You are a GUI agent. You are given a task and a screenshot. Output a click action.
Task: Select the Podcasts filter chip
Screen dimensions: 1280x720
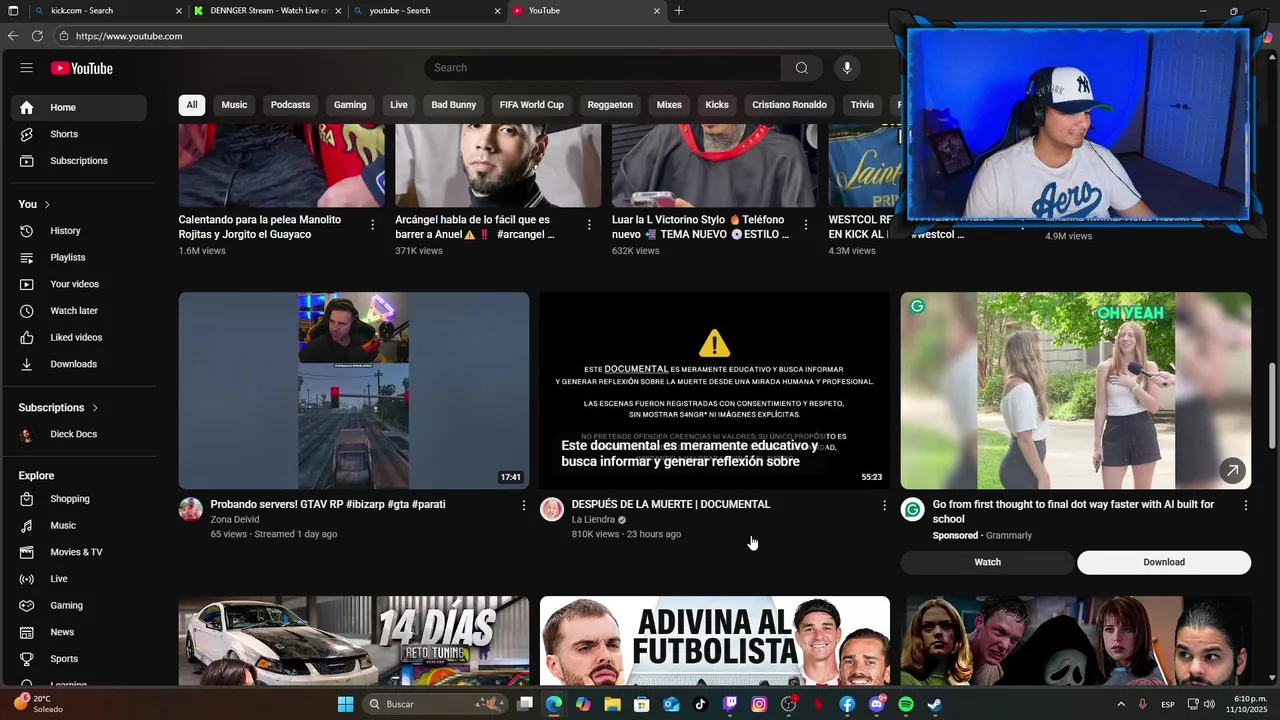pos(290,105)
